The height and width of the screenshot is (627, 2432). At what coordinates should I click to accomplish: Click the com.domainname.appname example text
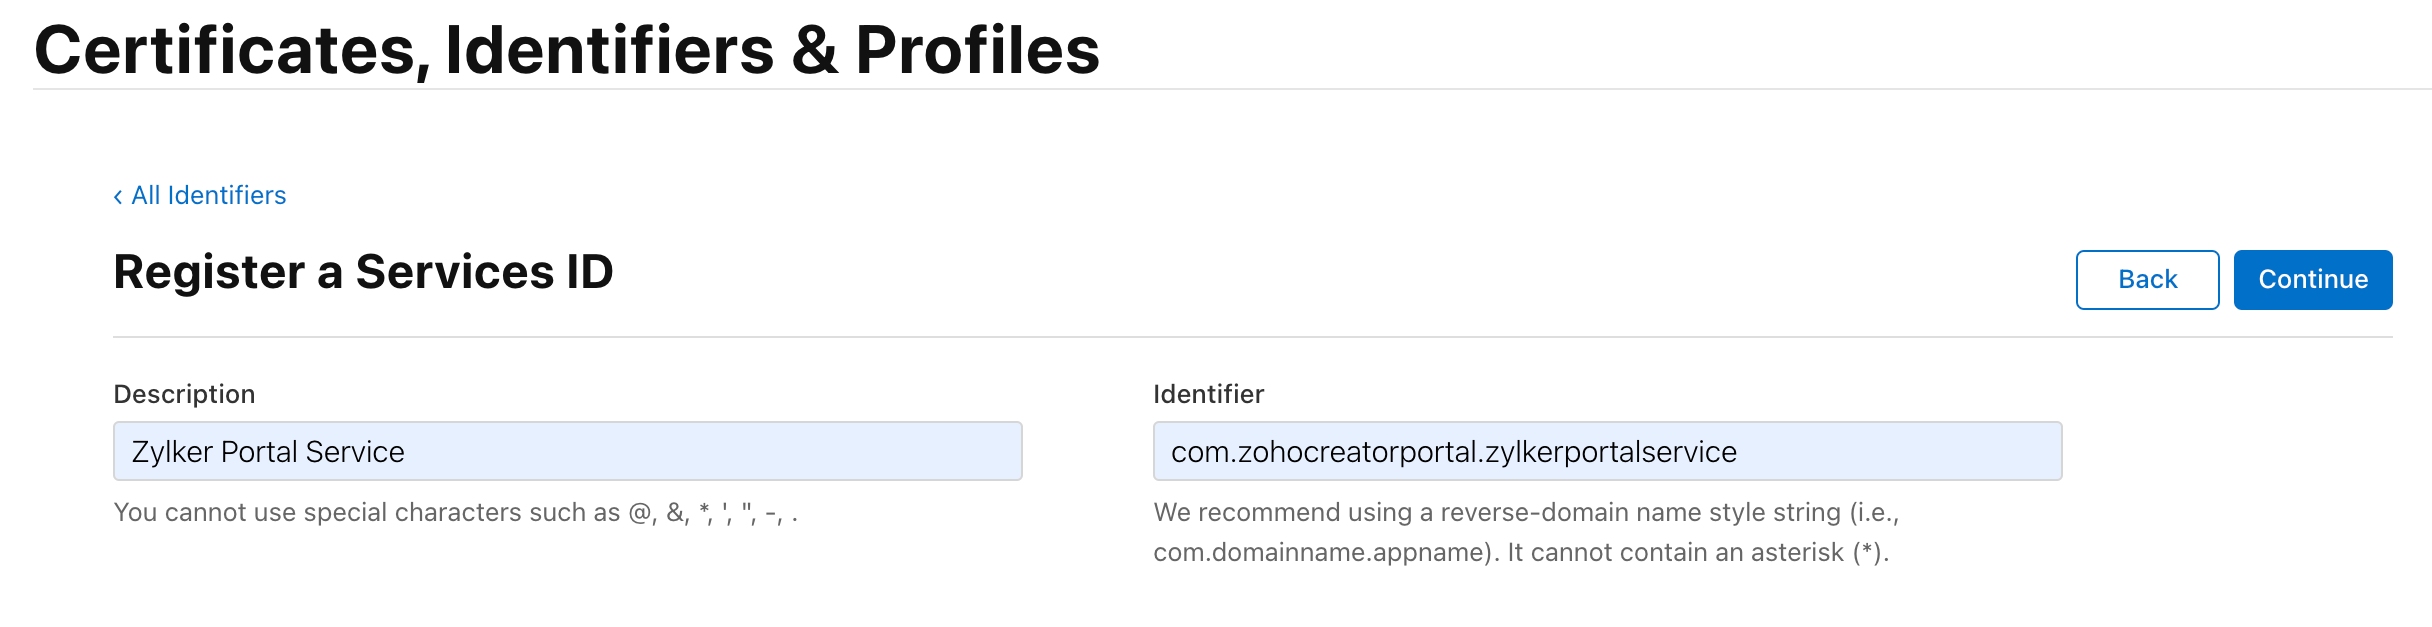pos(1320,553)
